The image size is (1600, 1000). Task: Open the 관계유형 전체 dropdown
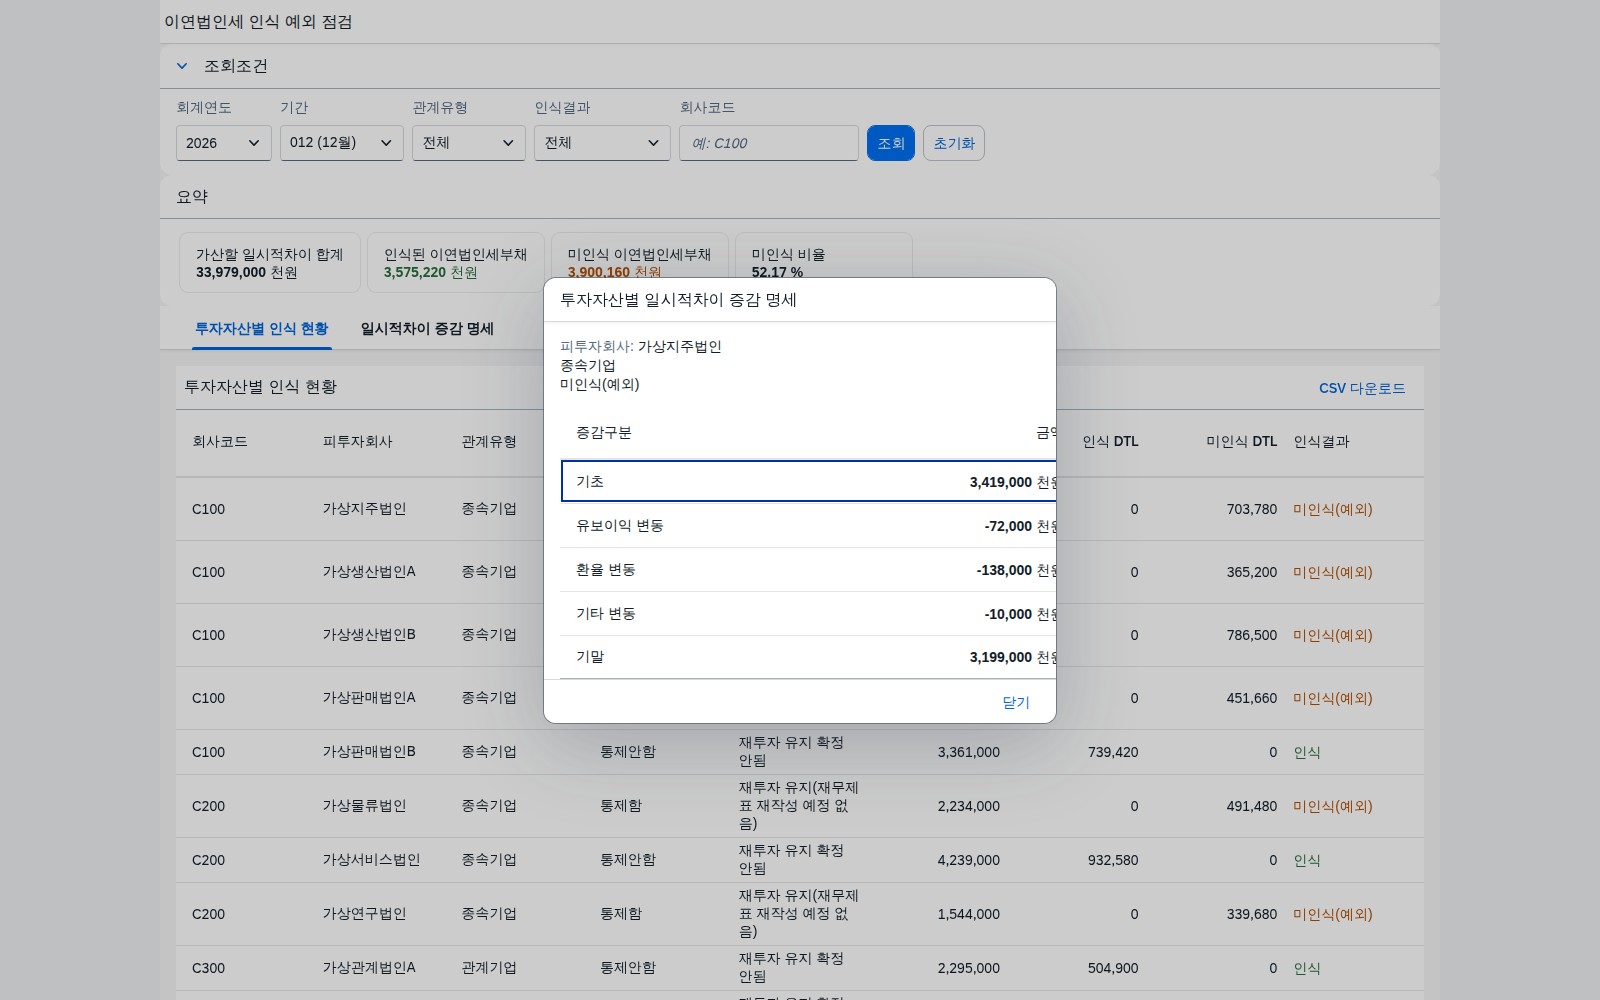click(468, 143)
